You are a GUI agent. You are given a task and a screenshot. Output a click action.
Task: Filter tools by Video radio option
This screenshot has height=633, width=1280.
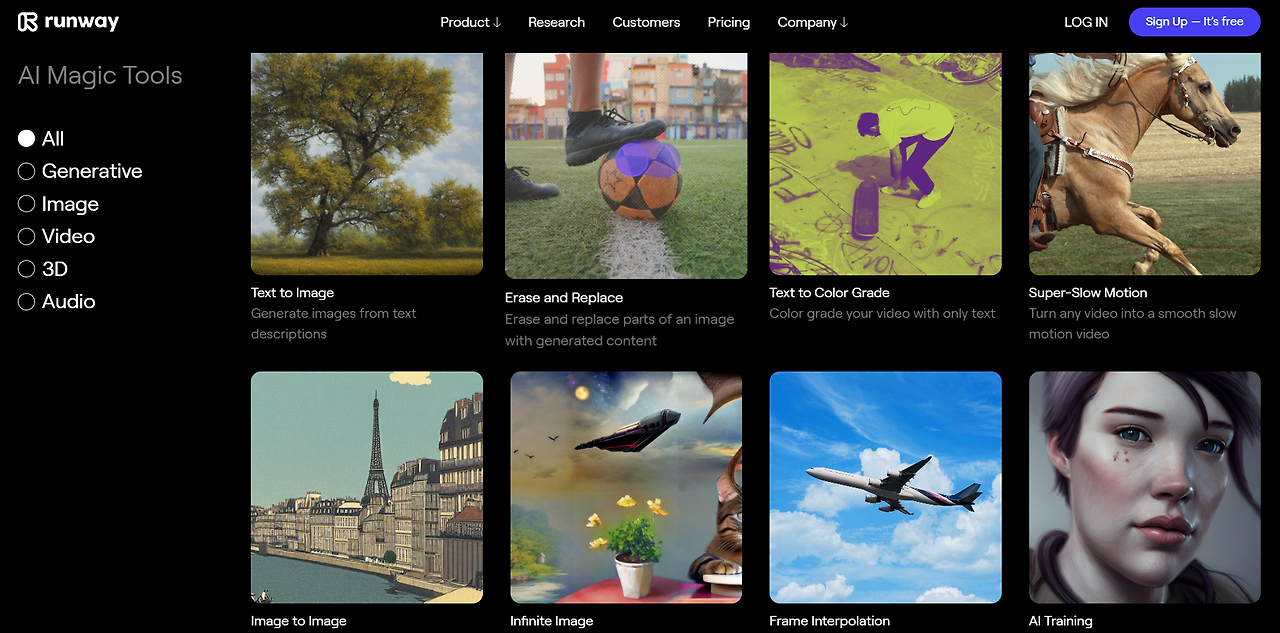[x=26, y=236]
